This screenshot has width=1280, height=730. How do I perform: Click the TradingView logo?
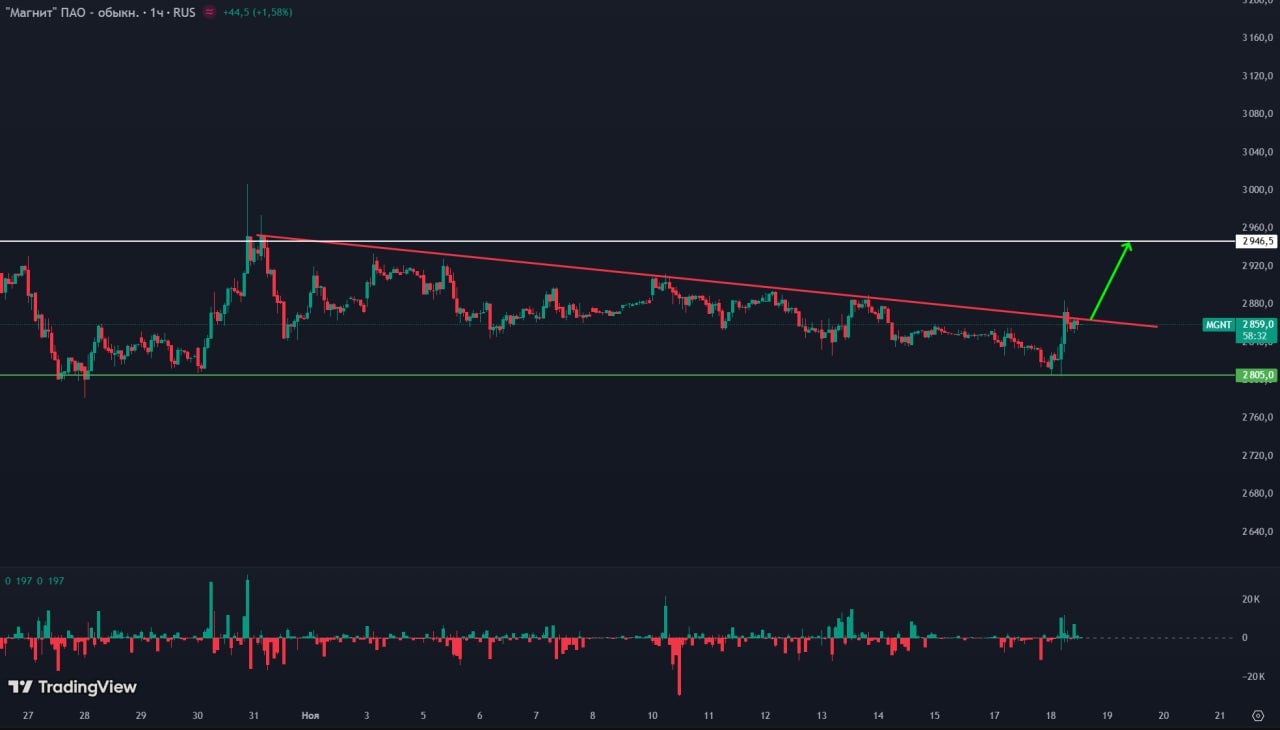click(x=72, y=687)
